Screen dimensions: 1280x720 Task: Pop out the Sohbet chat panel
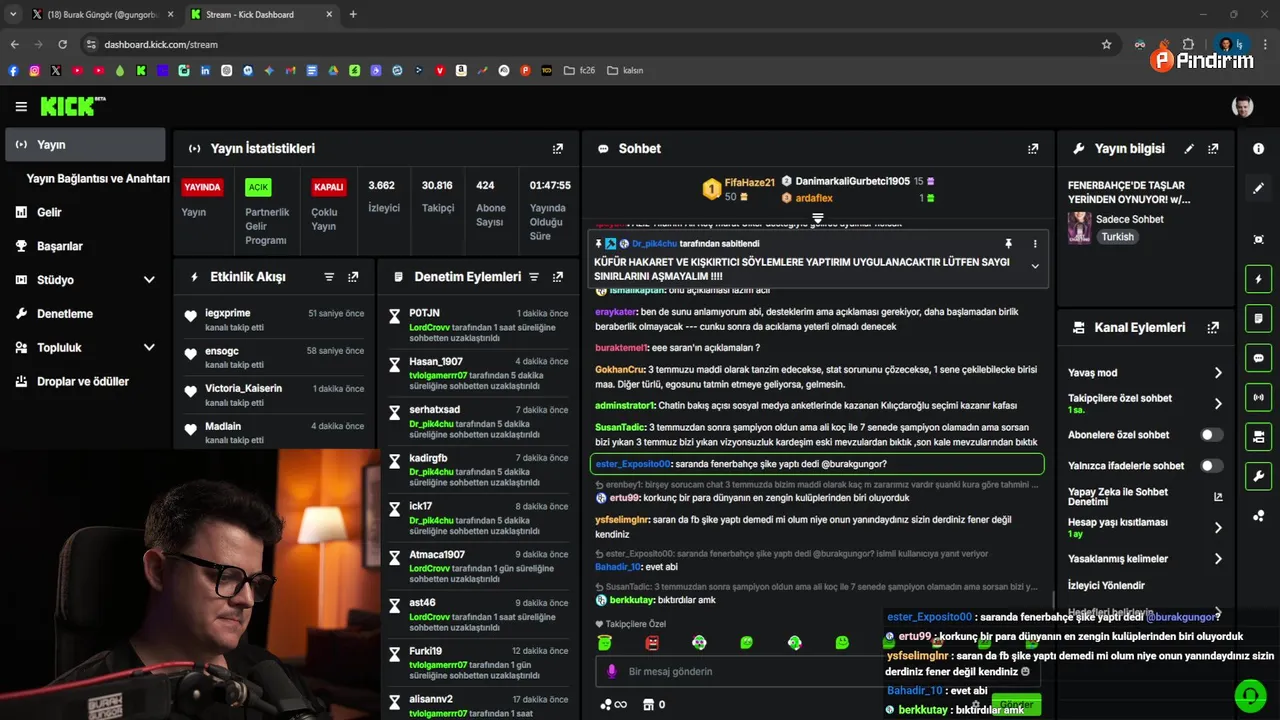tap(1033, 148)
